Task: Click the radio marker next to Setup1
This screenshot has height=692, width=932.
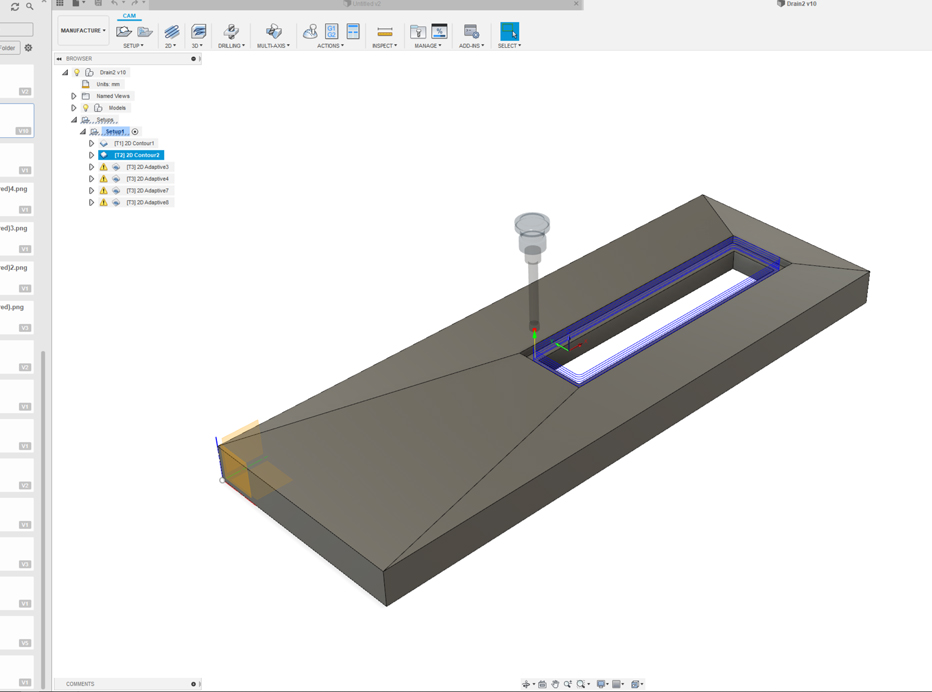Action: (134, 131)
